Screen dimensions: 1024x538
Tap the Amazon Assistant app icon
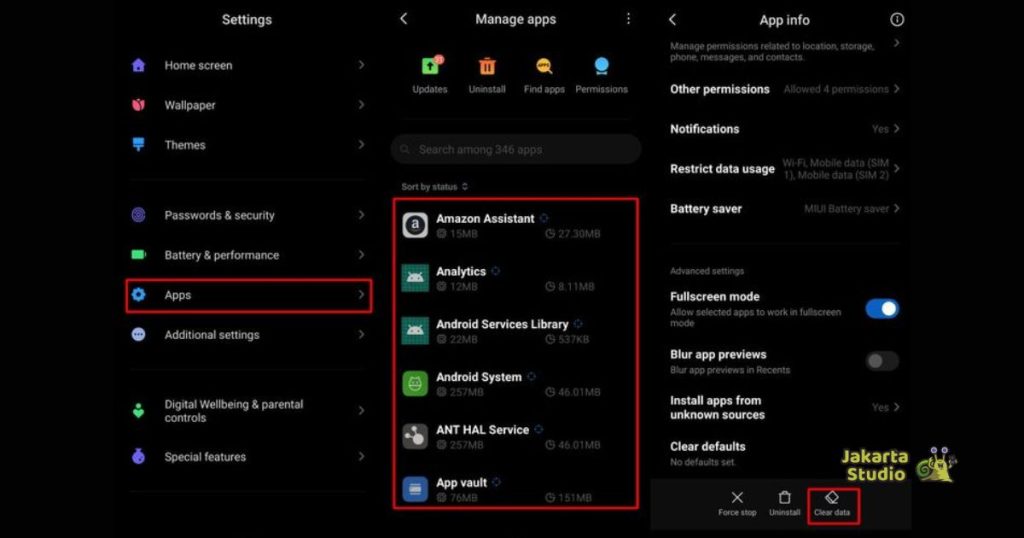pyautogui.click(x=415, y=225)
